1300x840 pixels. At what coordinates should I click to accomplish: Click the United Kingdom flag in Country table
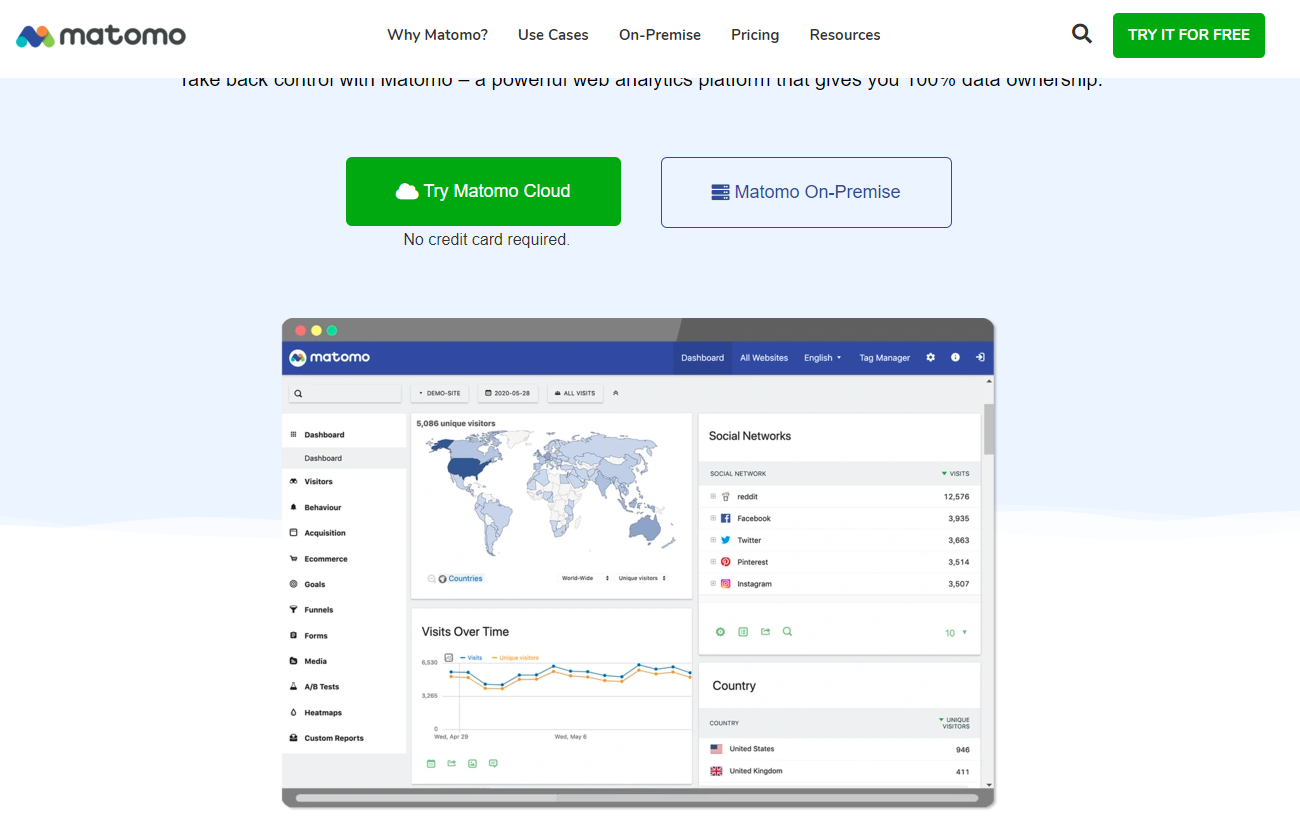(x=716, y=771)
